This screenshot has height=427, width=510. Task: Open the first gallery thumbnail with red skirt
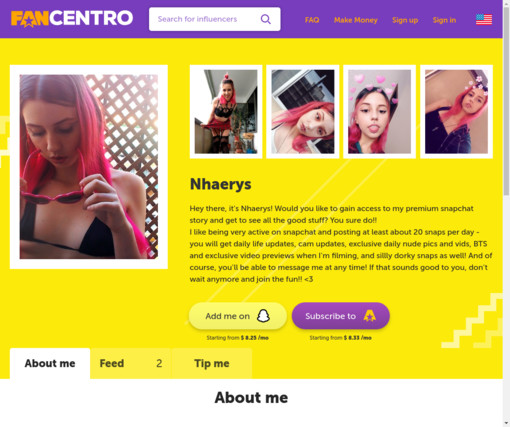(x=226, y=112)
